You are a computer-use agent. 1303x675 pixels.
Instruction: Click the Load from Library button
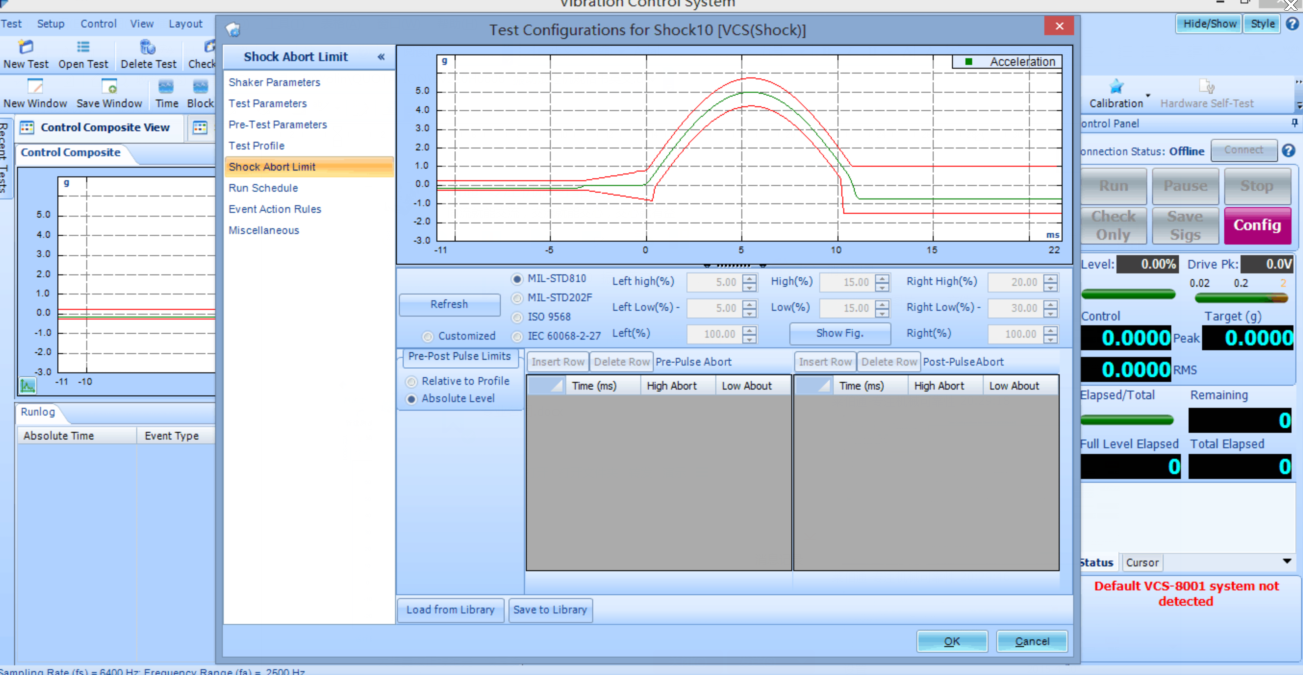(450, 610)
